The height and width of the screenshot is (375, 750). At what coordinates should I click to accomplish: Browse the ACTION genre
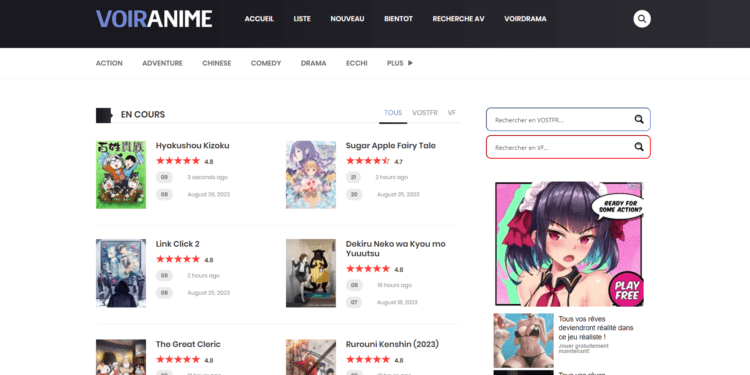coord(109,63)
